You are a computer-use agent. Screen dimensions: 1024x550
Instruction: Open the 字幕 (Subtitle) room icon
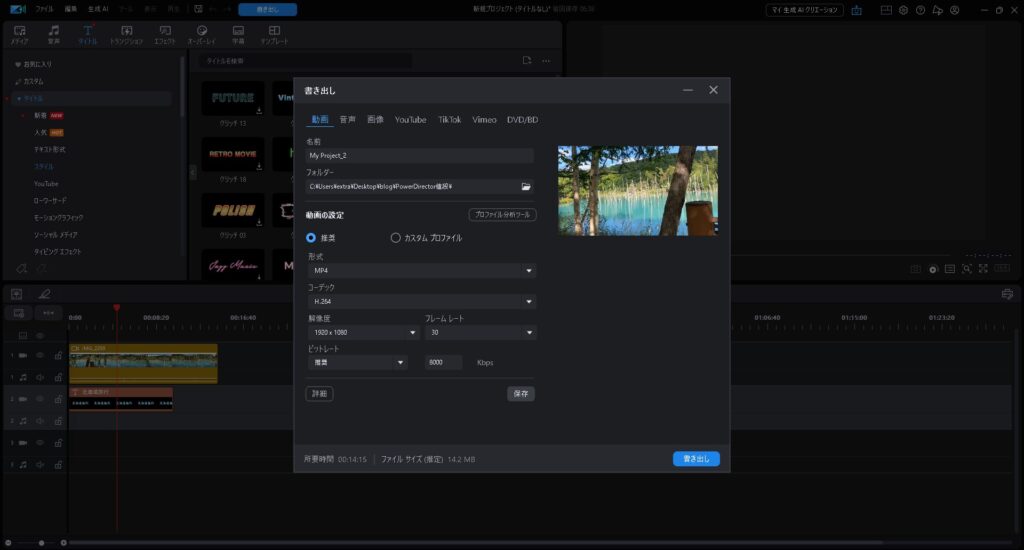238,34
